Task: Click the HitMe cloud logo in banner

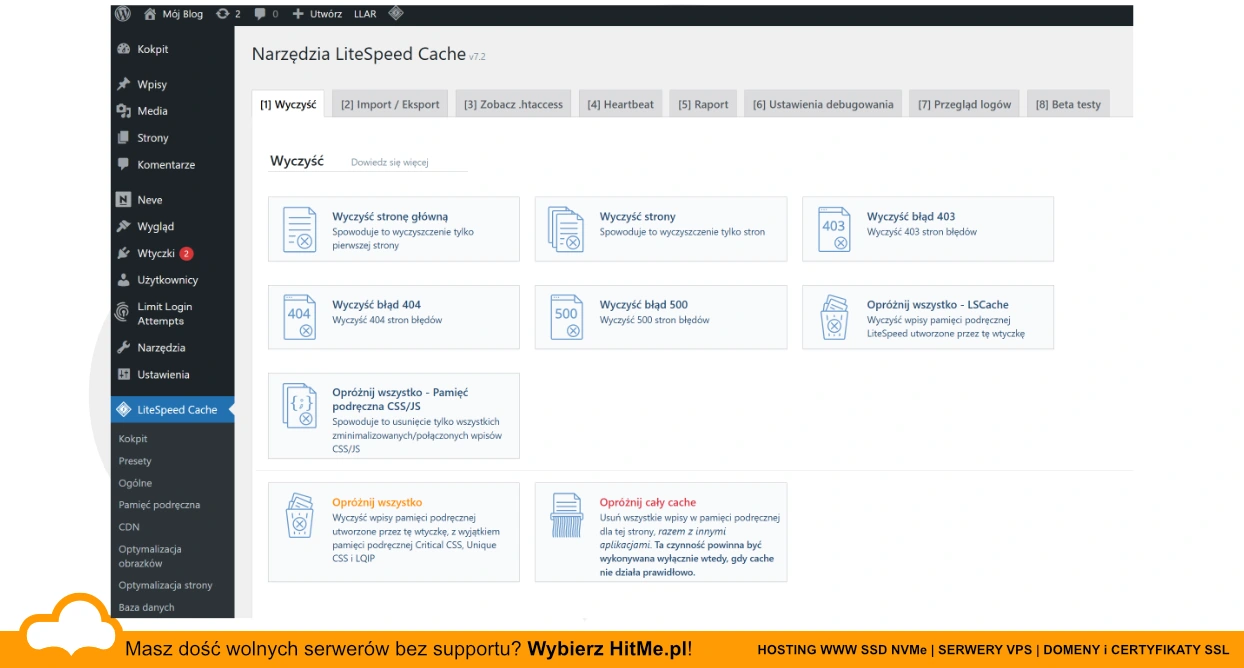Action: coord(69,627)
